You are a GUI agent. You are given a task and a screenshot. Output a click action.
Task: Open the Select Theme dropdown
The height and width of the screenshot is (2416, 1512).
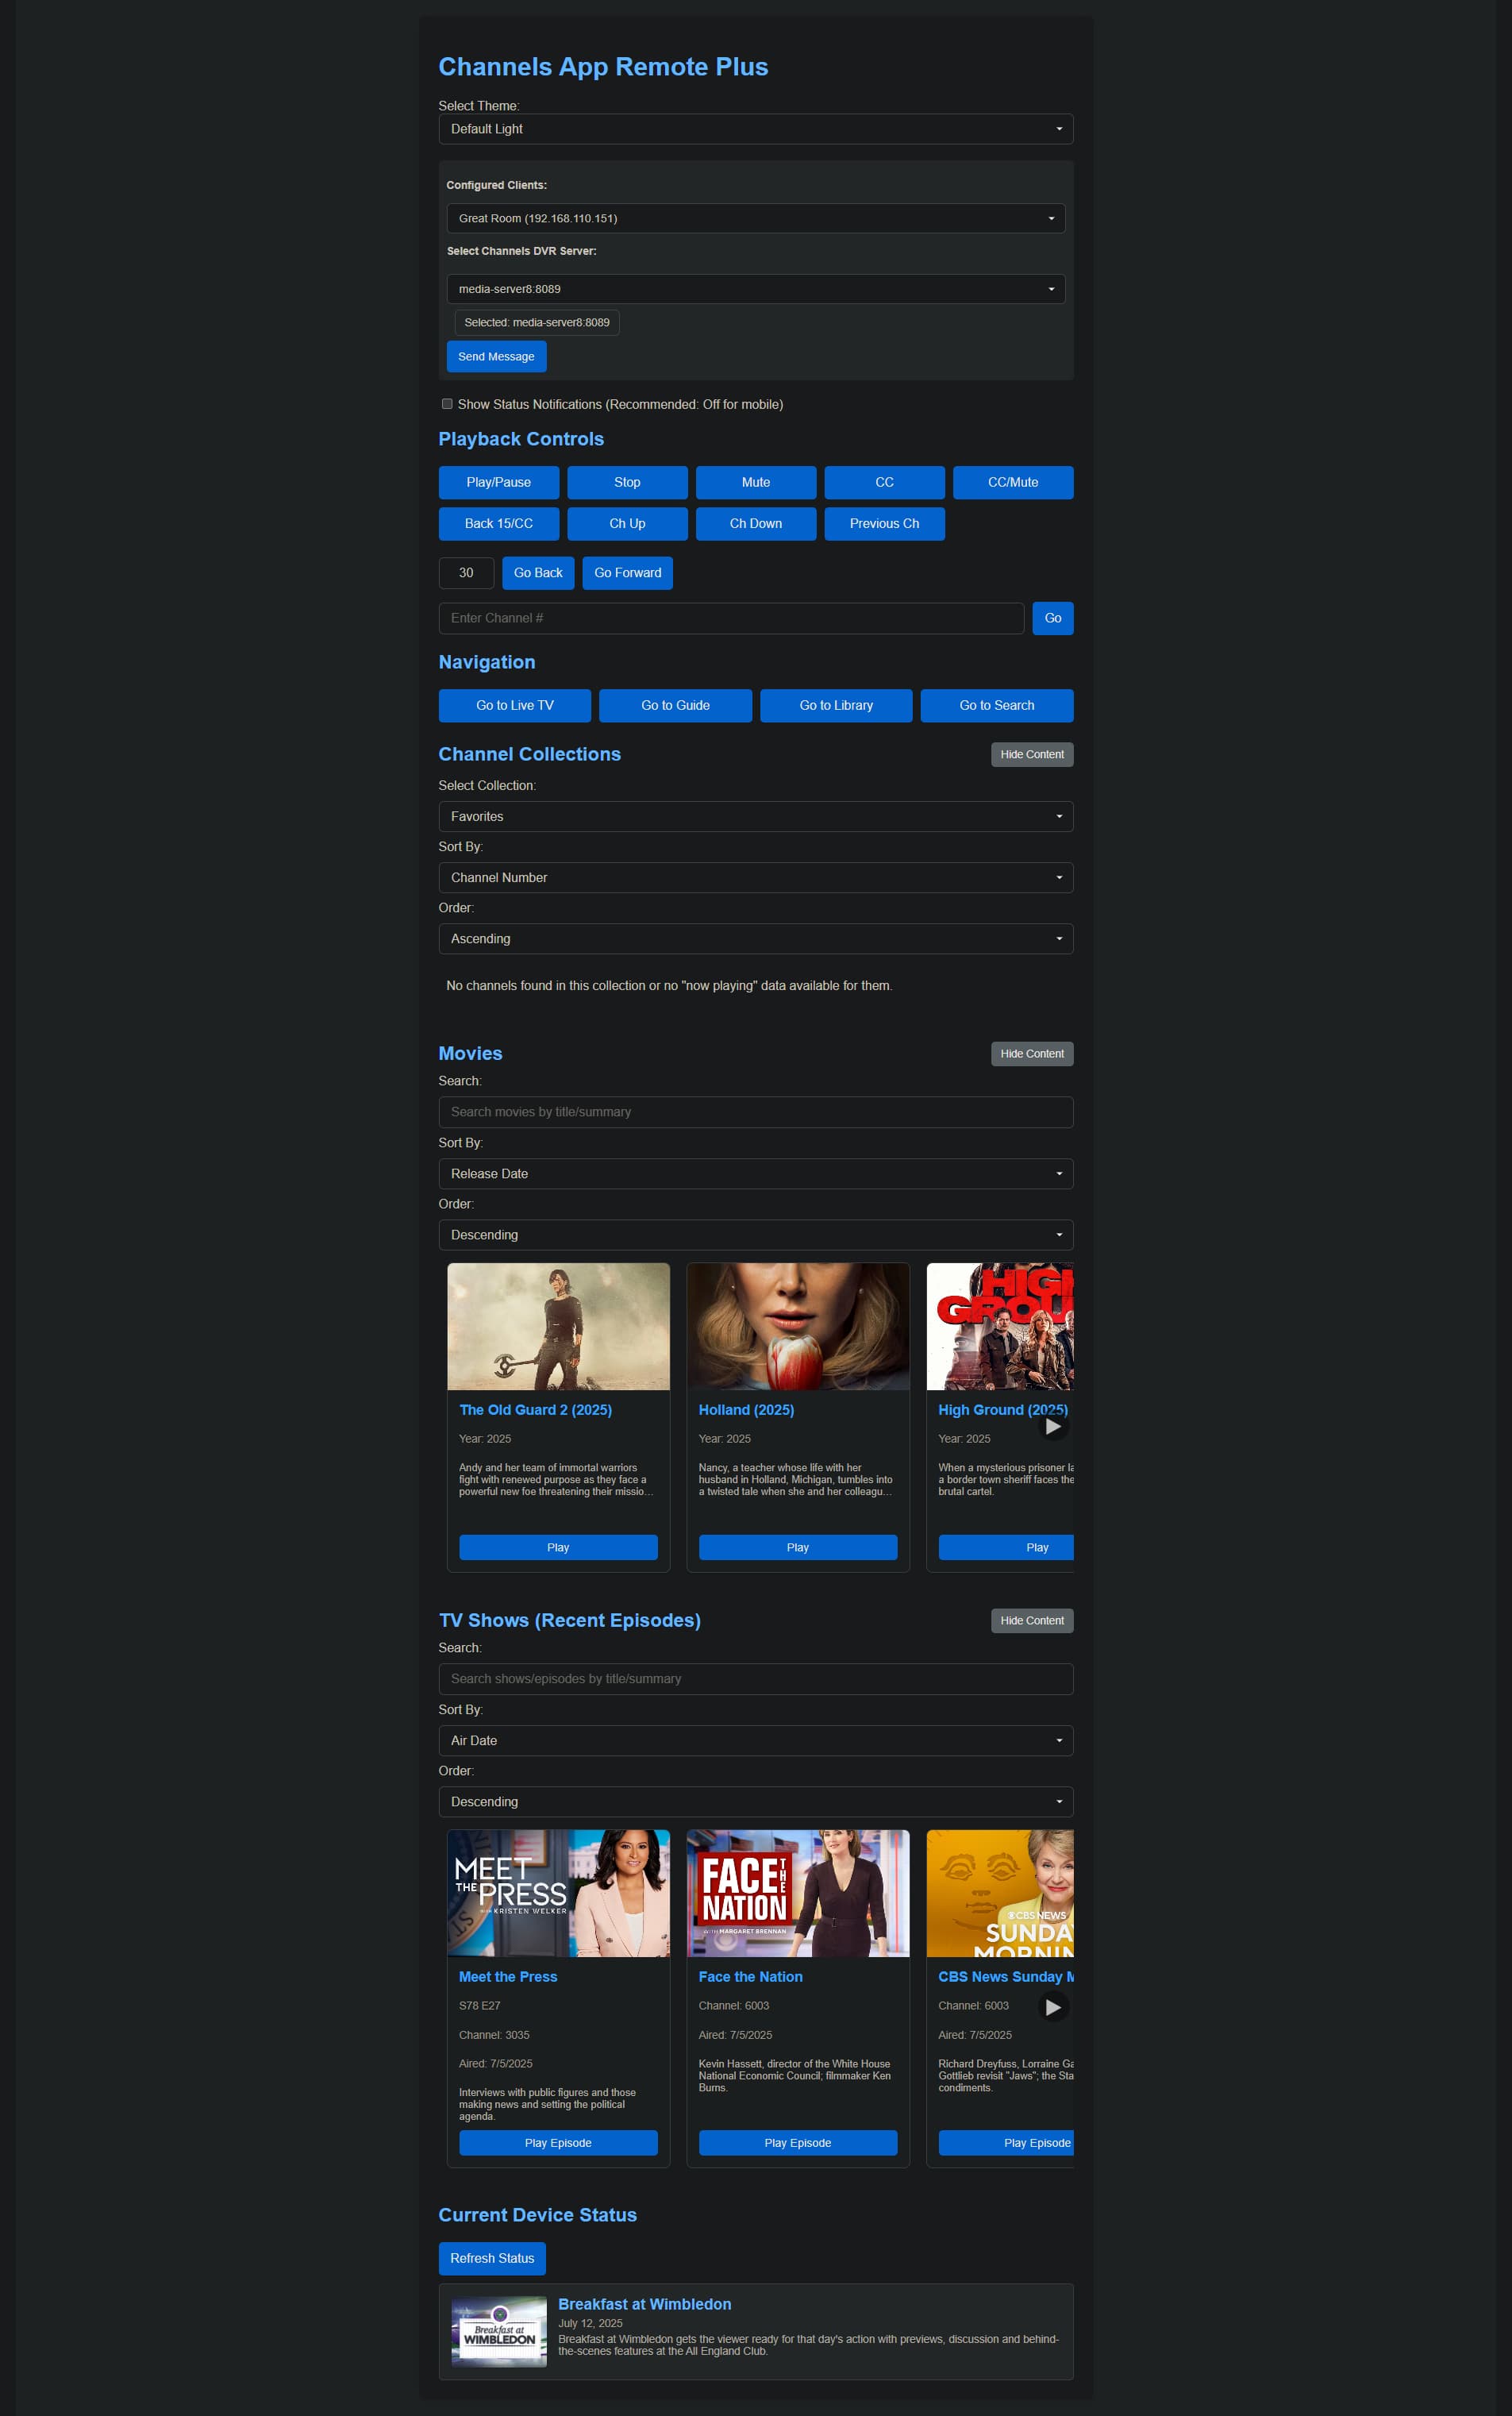pos(755,129)
